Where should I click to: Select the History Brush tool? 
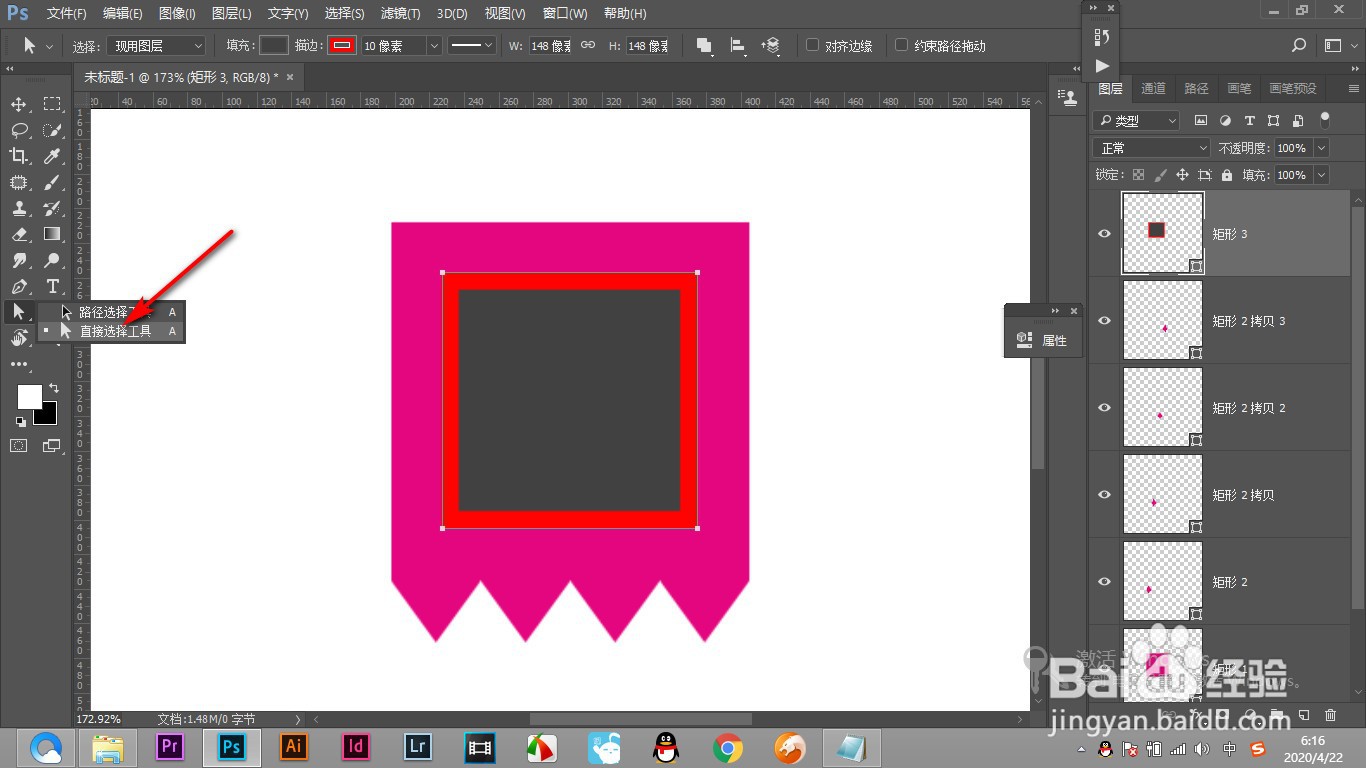(52, 208)
